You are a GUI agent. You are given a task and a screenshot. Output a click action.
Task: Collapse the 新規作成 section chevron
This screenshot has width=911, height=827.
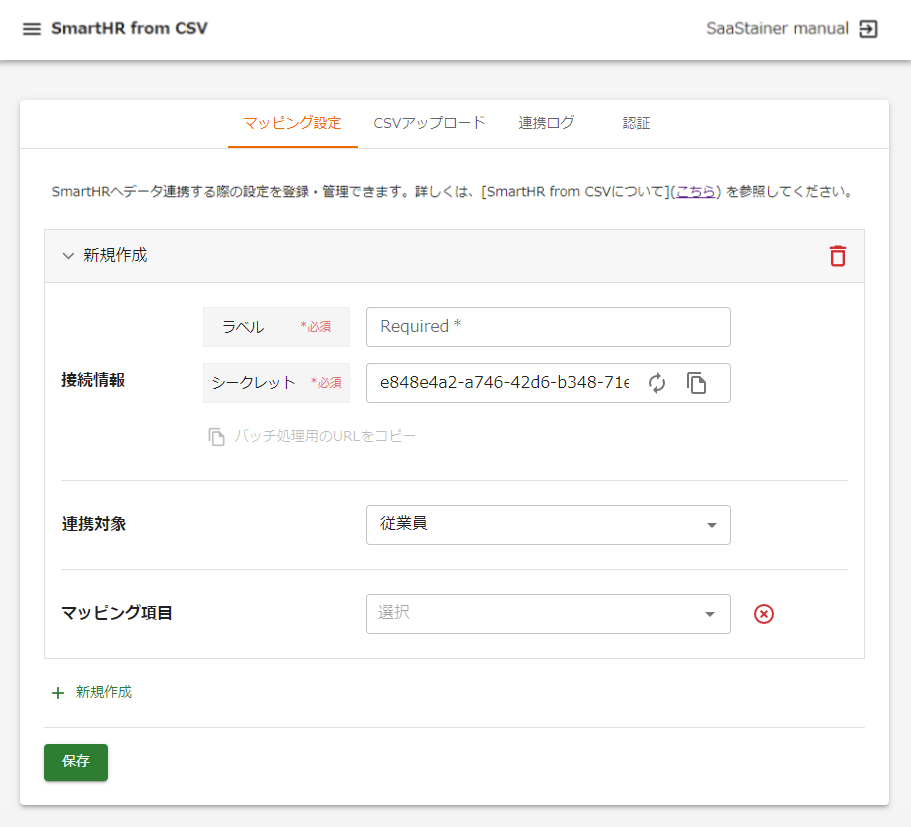click(x=68, y=256)
